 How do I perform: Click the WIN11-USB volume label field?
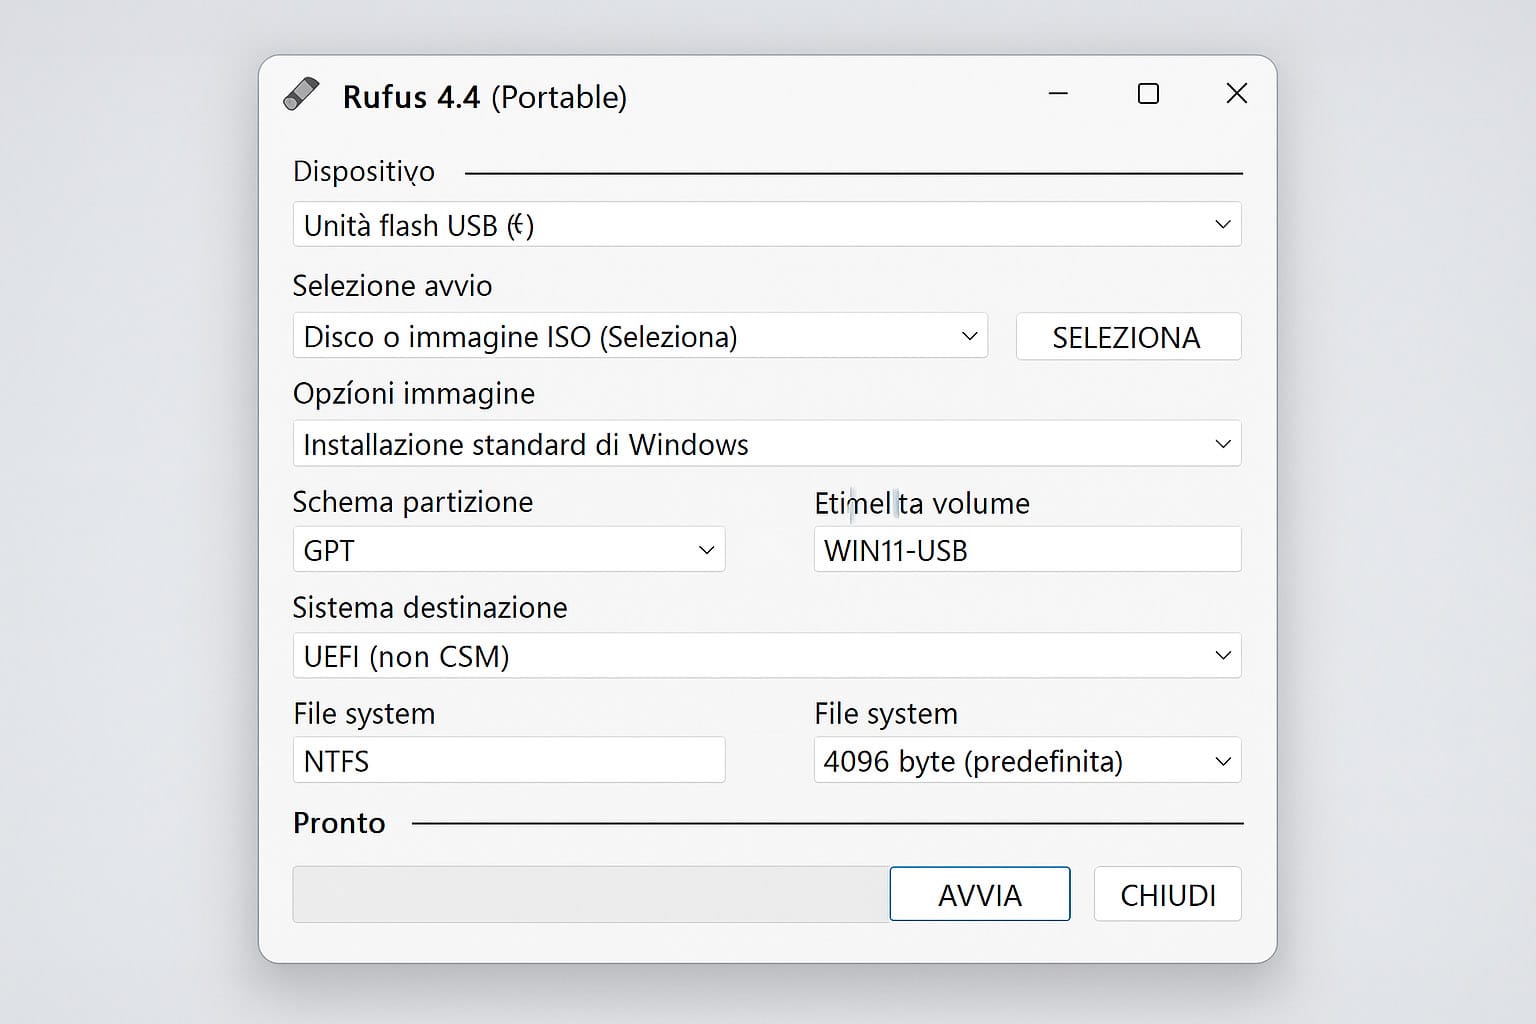pyautogui.click(x=1027, y=550)
